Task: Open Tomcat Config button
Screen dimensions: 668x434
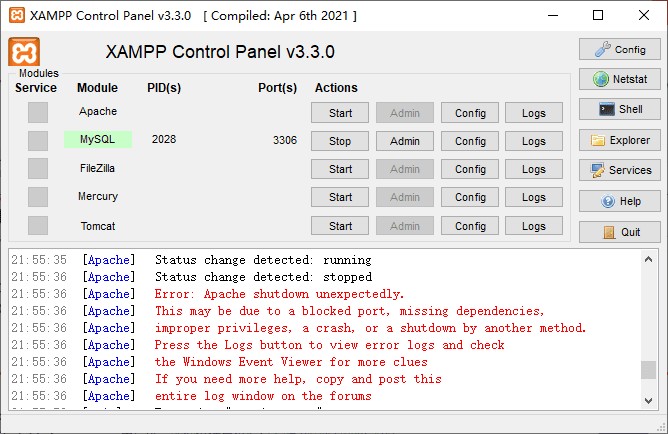Action: coord(470,226)
